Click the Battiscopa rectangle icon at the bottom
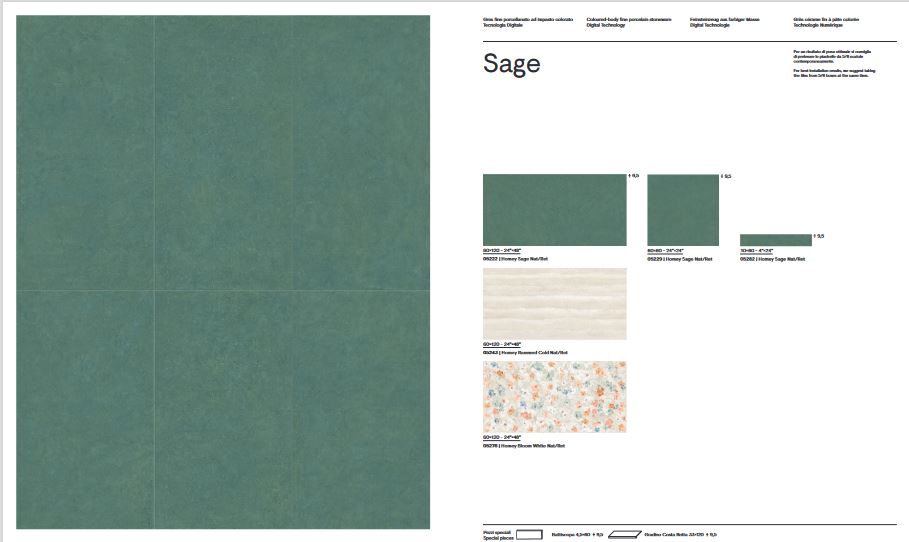This screenshot has height=542, width=909. [528, 534]
